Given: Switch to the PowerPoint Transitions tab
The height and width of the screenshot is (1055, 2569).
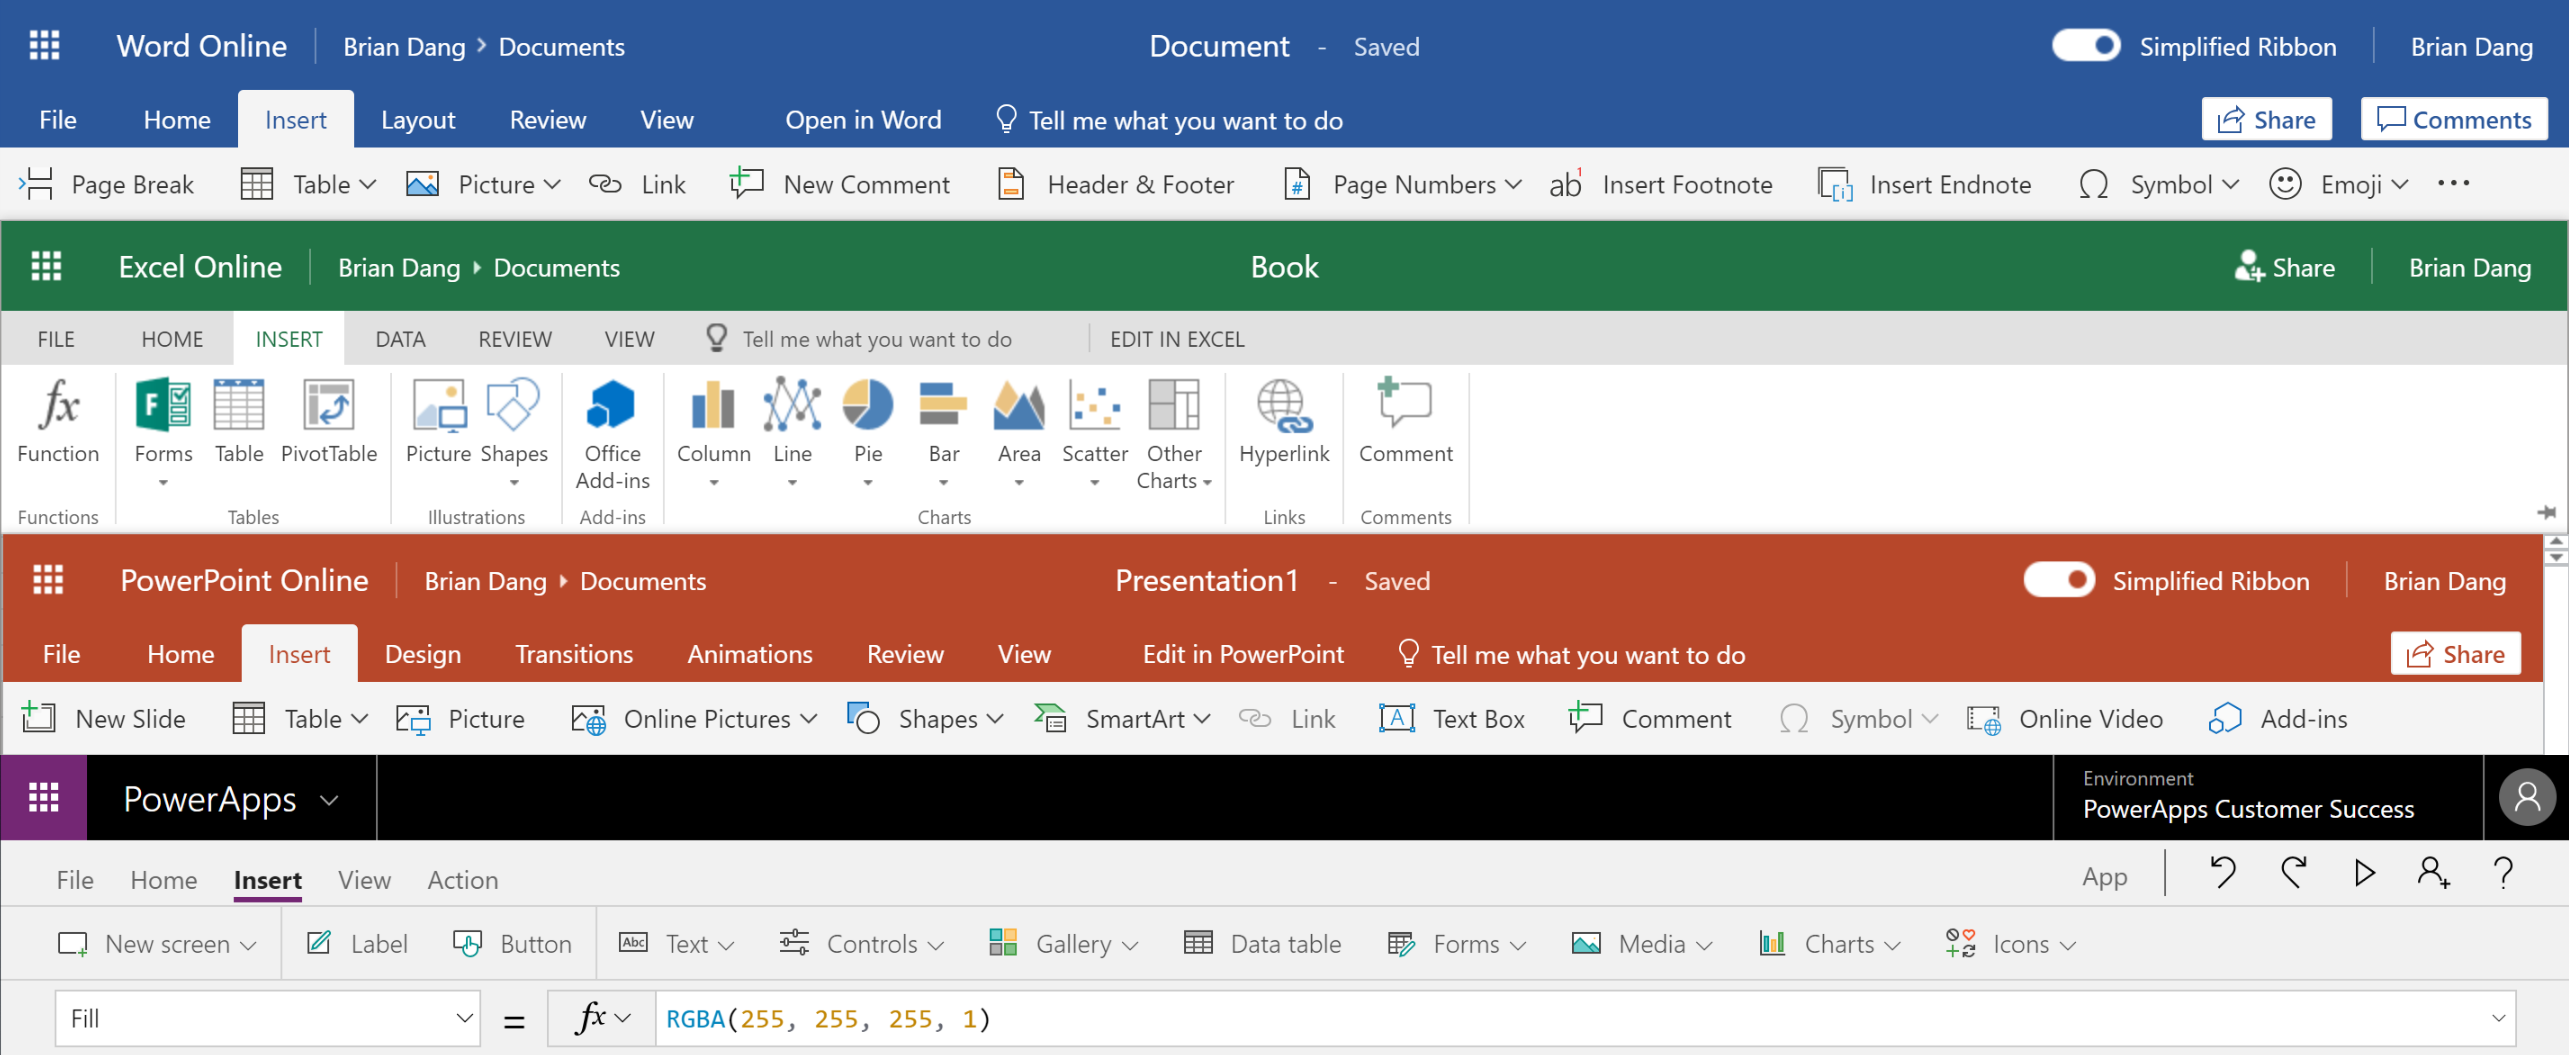Looking at the screenshot, I should [x=574, y=654].
